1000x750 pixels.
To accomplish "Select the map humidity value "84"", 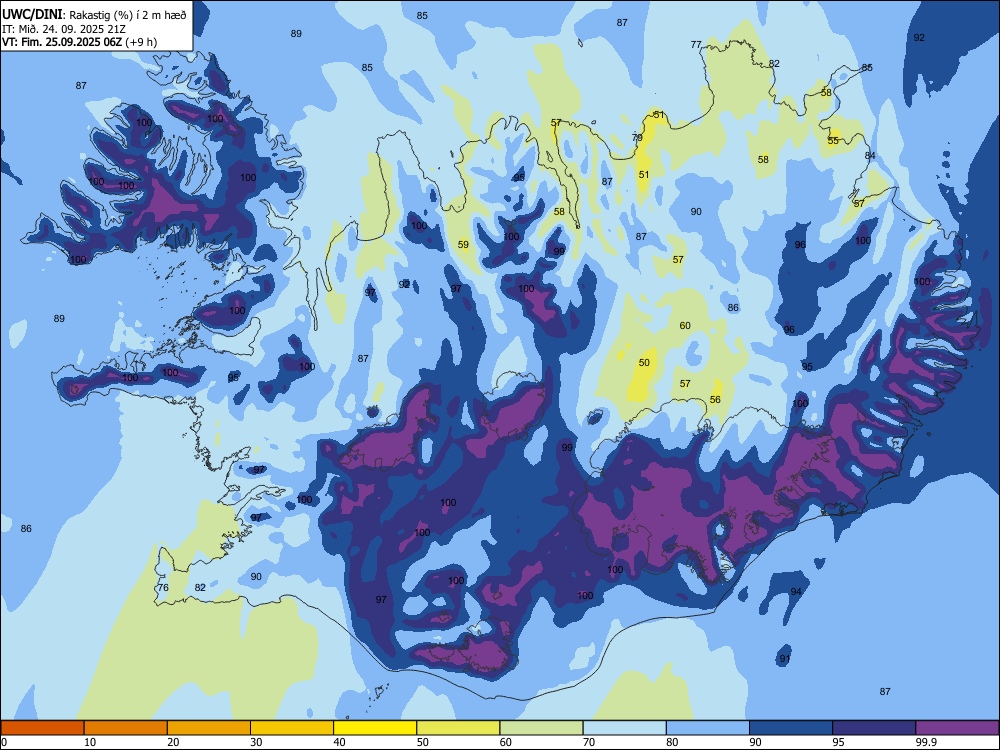I will [870, 156].
